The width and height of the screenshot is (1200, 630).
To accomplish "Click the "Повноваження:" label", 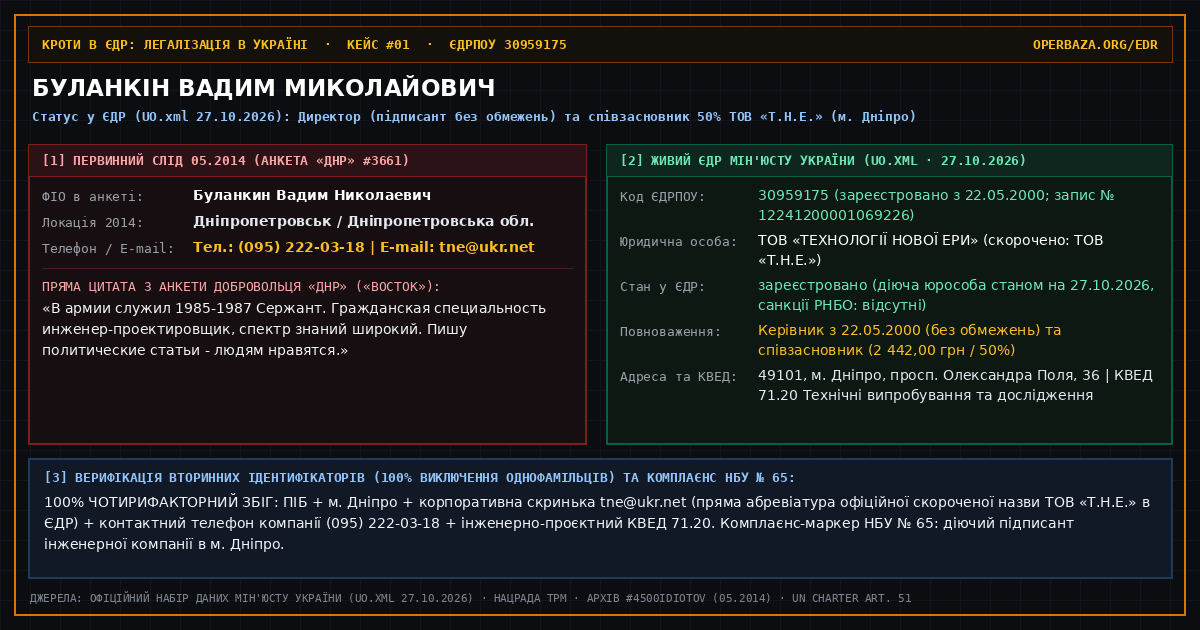I will coord(671,332).
